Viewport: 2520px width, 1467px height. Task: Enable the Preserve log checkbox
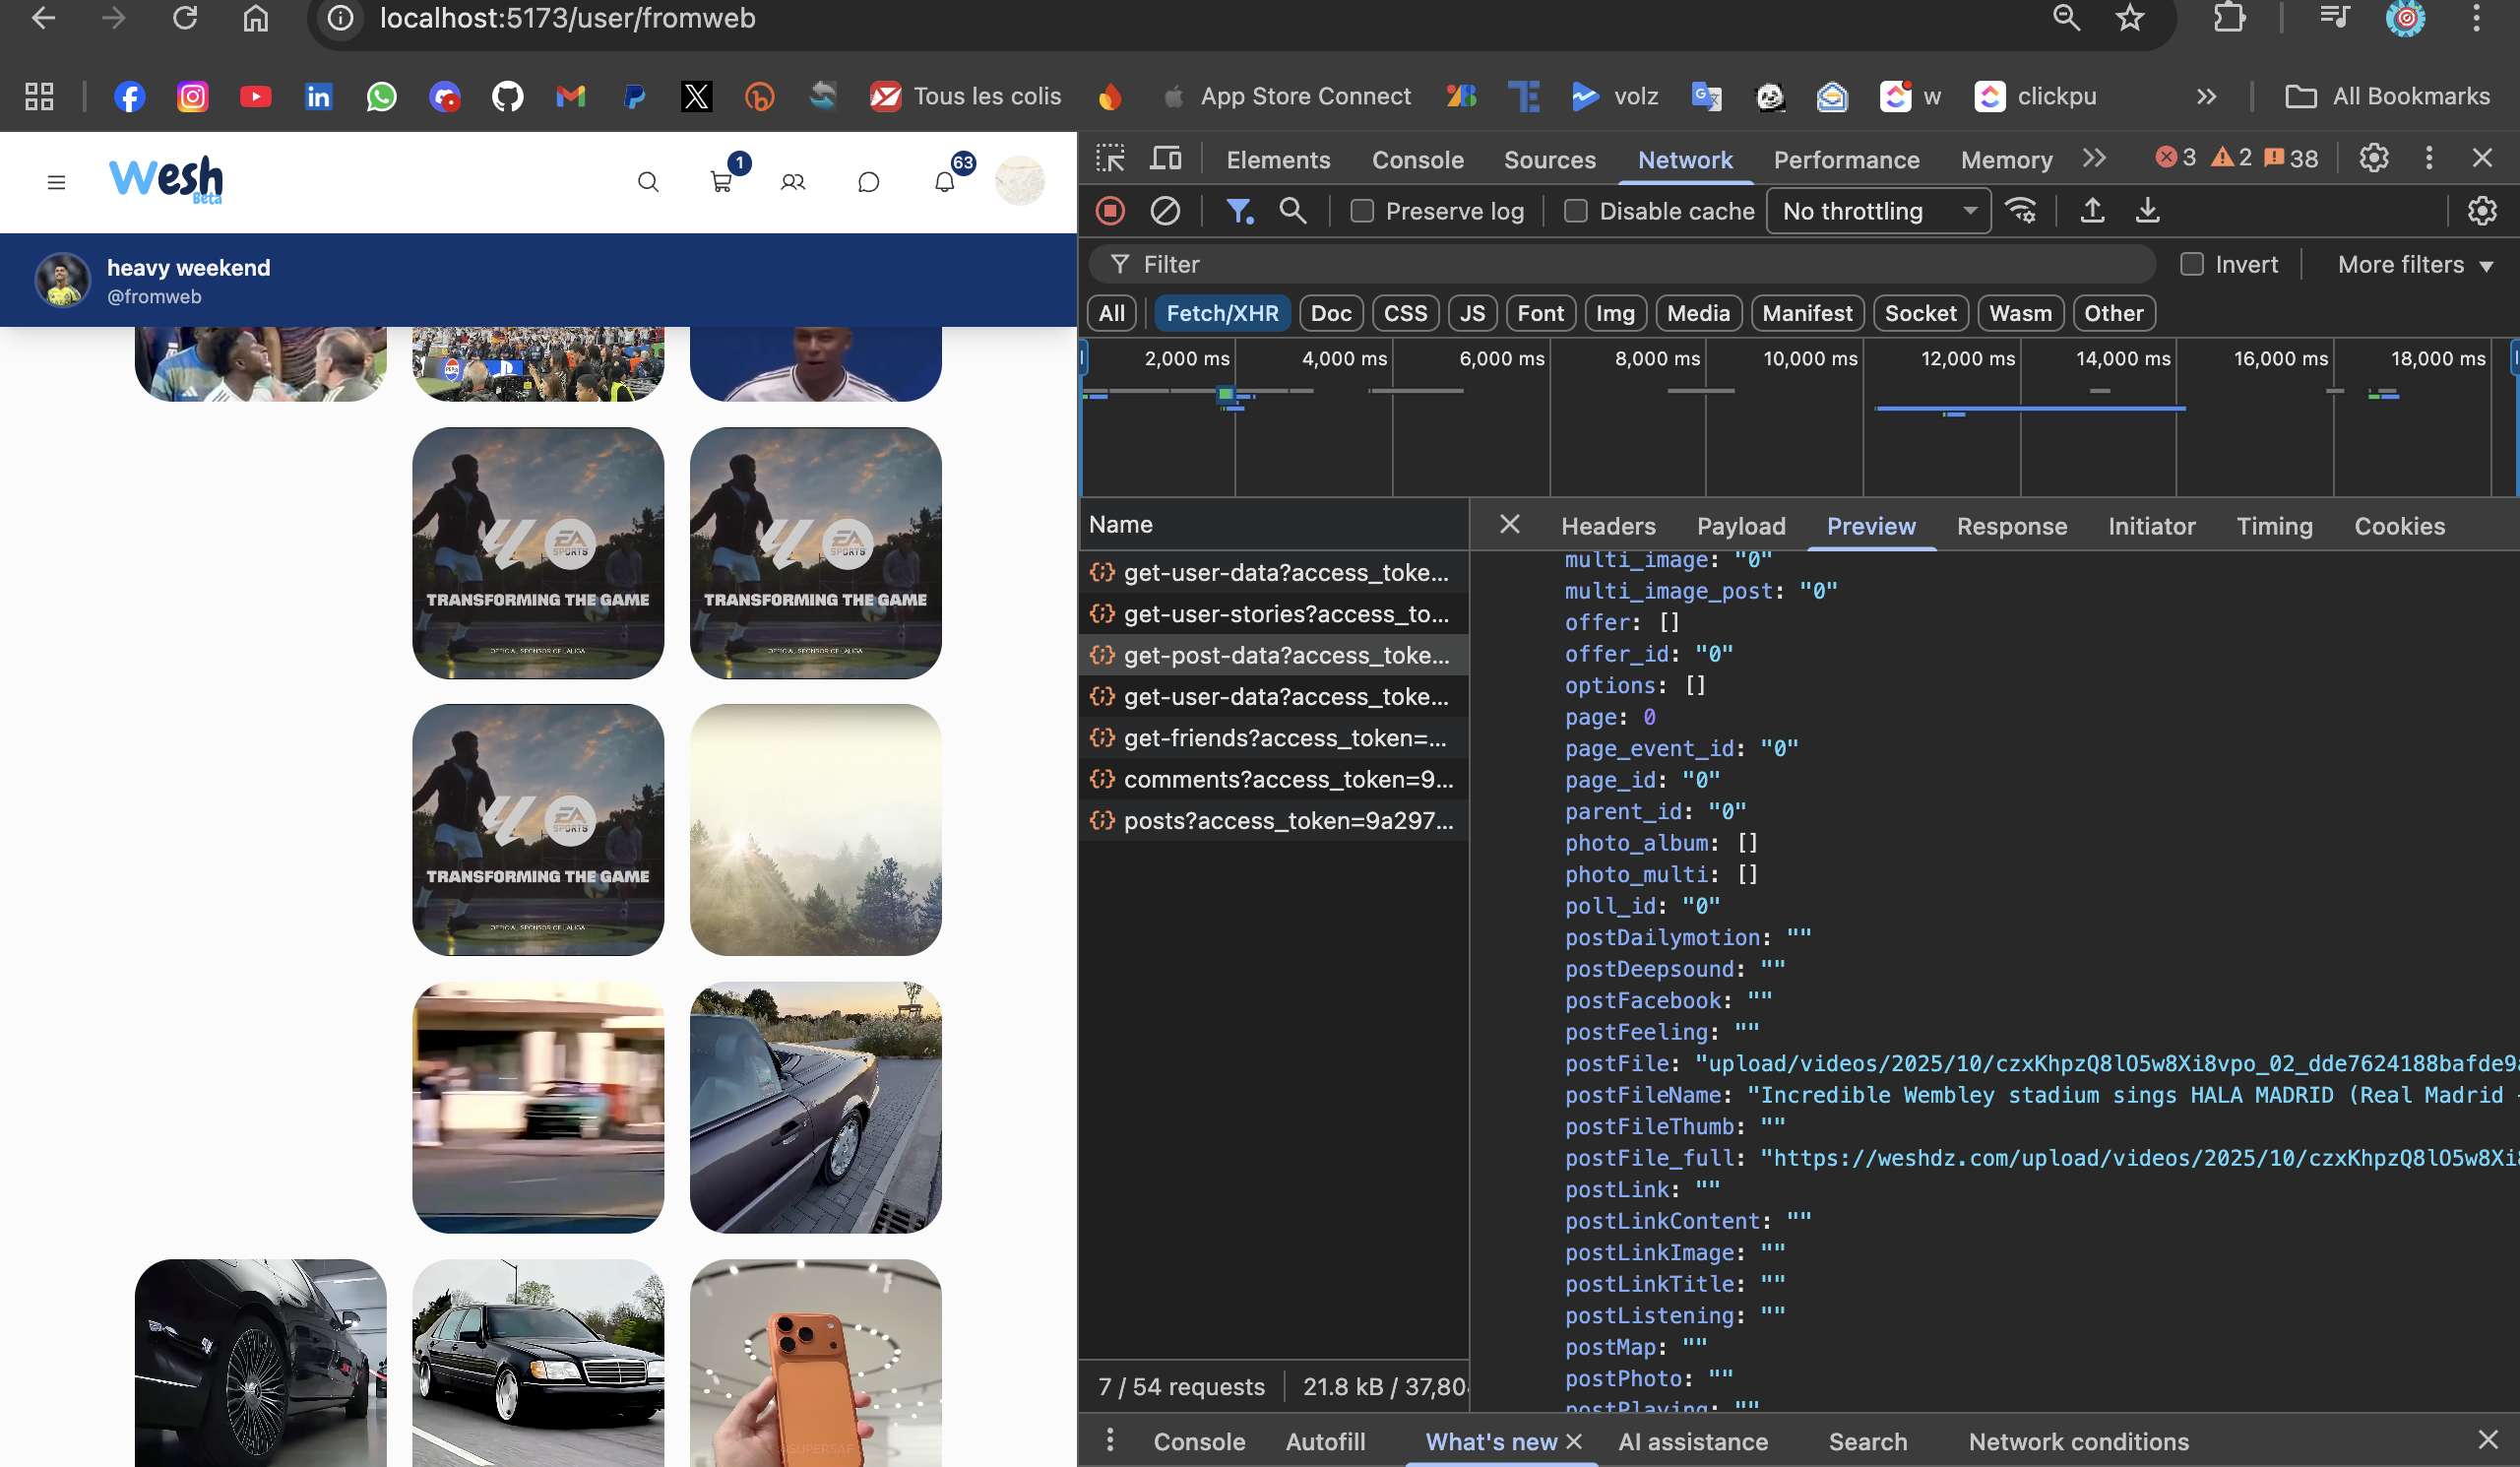pos(1362,211)
